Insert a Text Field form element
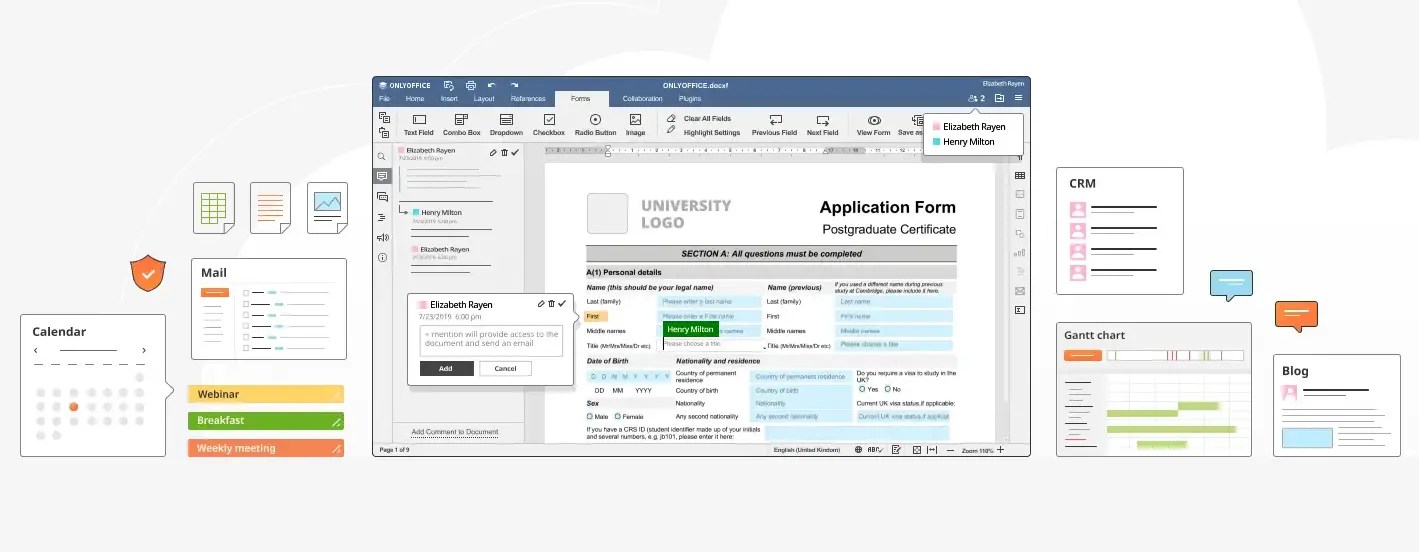This screenshot has height=552, width=1419. [x=418, y=125]
